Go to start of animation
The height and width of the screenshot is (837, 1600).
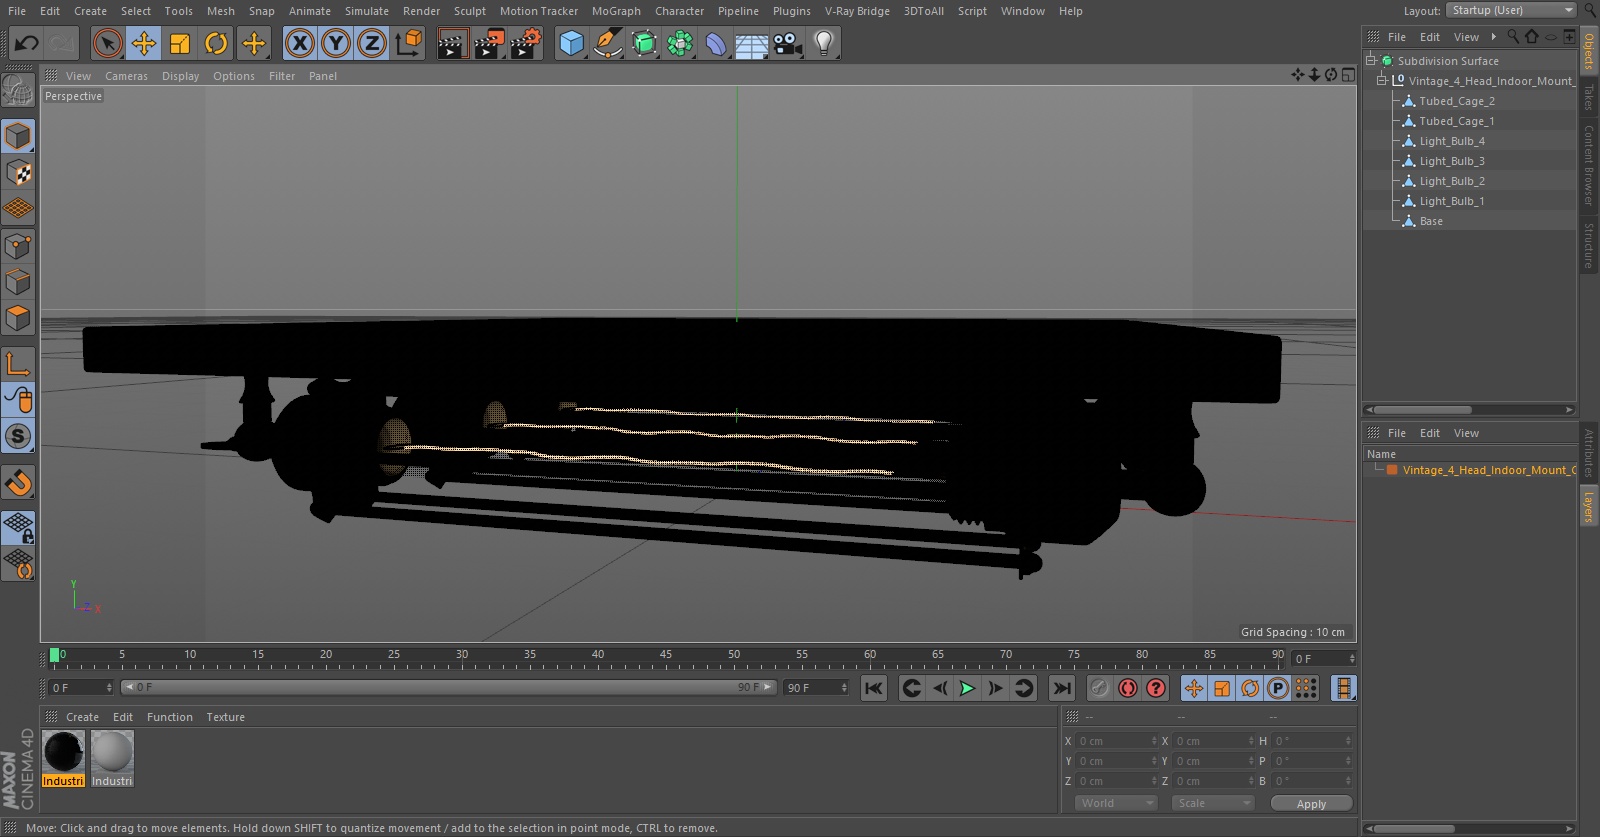pos(874,688)
